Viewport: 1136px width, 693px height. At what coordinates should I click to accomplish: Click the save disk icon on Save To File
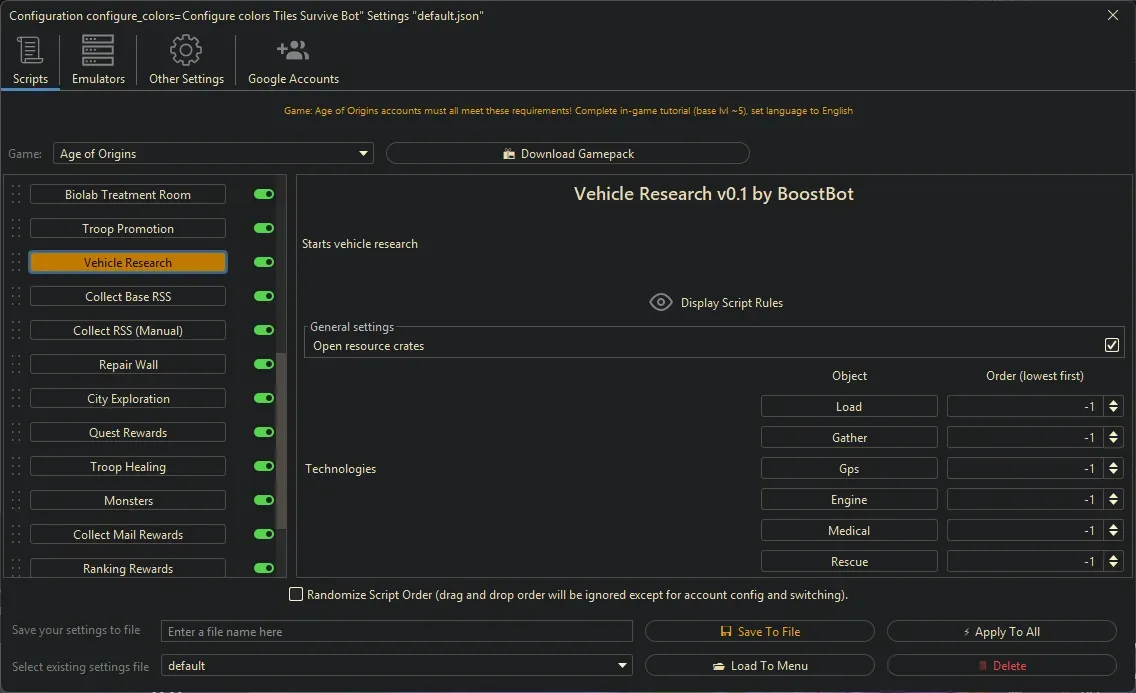point(728,631)
